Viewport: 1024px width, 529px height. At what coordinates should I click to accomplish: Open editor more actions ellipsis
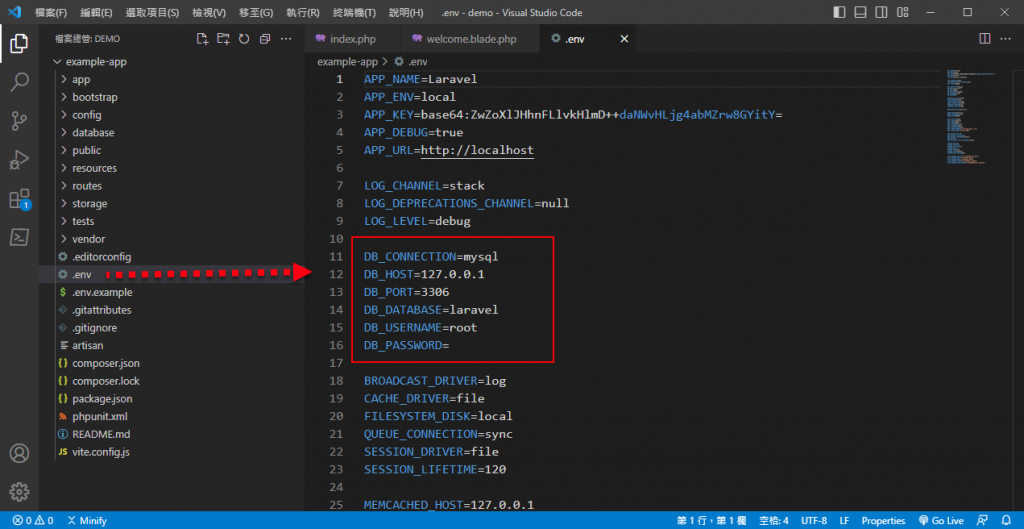(x=1006, y=39)
